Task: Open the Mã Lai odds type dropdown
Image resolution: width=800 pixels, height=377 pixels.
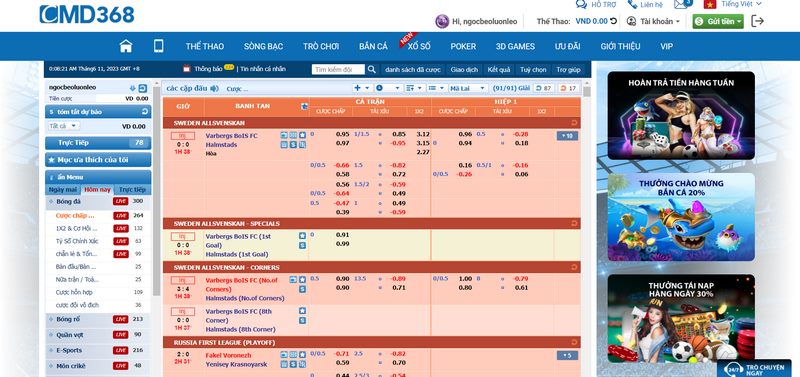Action: [x=468, y=88]
